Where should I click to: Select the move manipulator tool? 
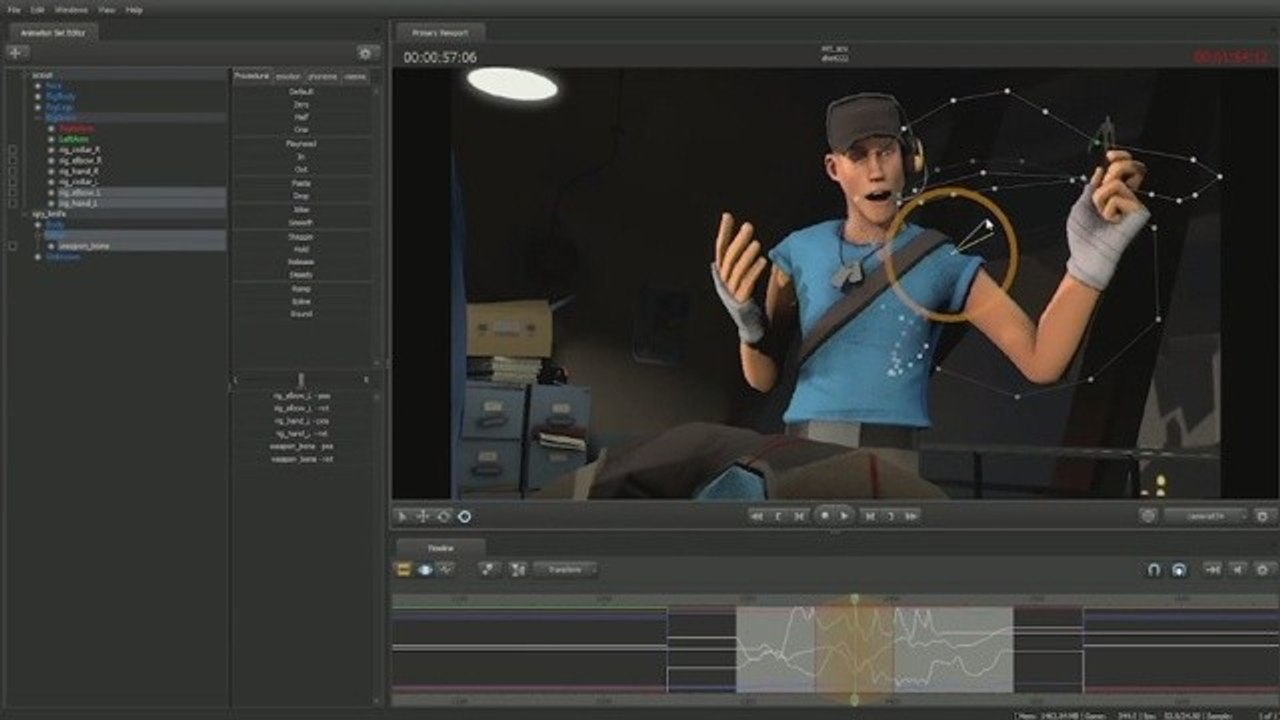[x=423, y=516]
